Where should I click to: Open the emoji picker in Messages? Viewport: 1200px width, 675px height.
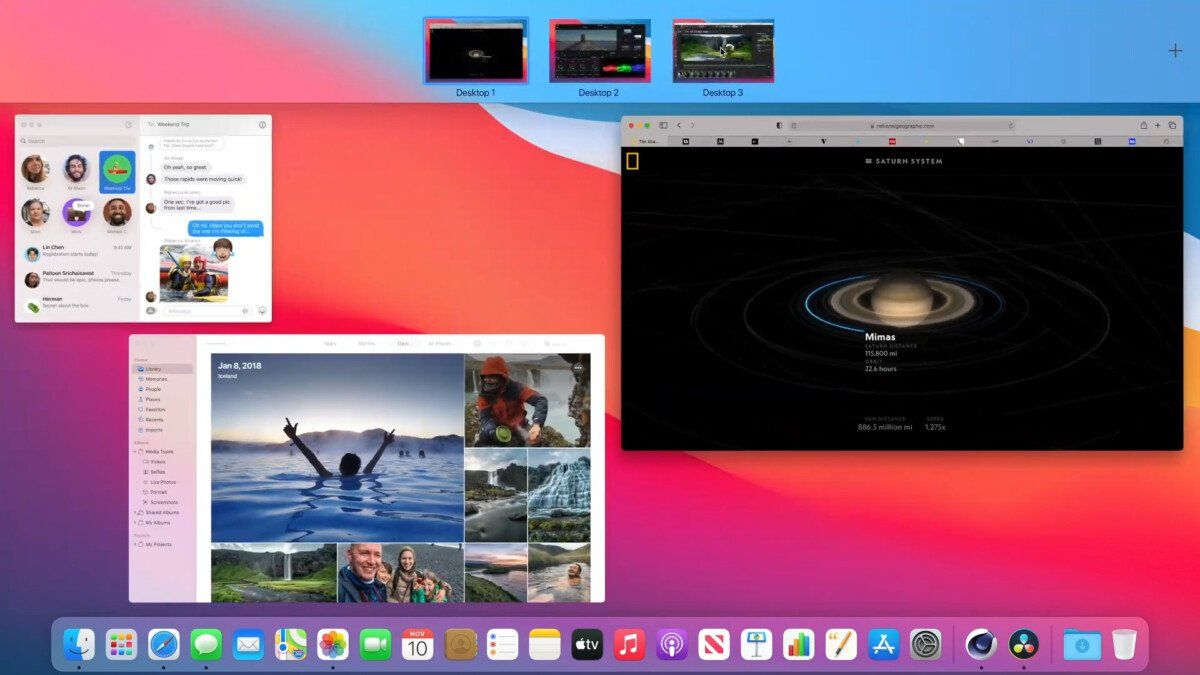tap(262, 311)
